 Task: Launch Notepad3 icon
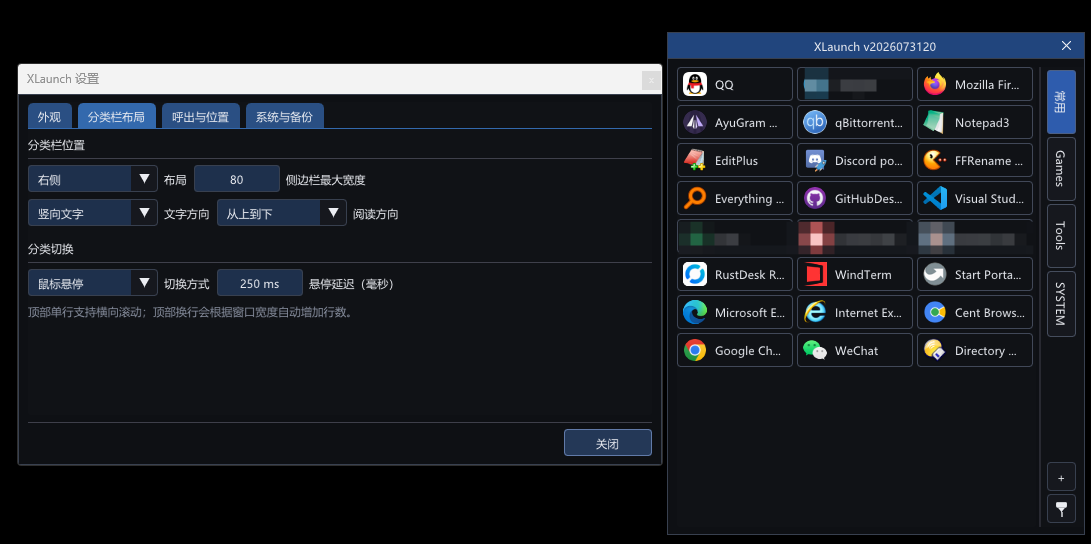tap(934, 122)
